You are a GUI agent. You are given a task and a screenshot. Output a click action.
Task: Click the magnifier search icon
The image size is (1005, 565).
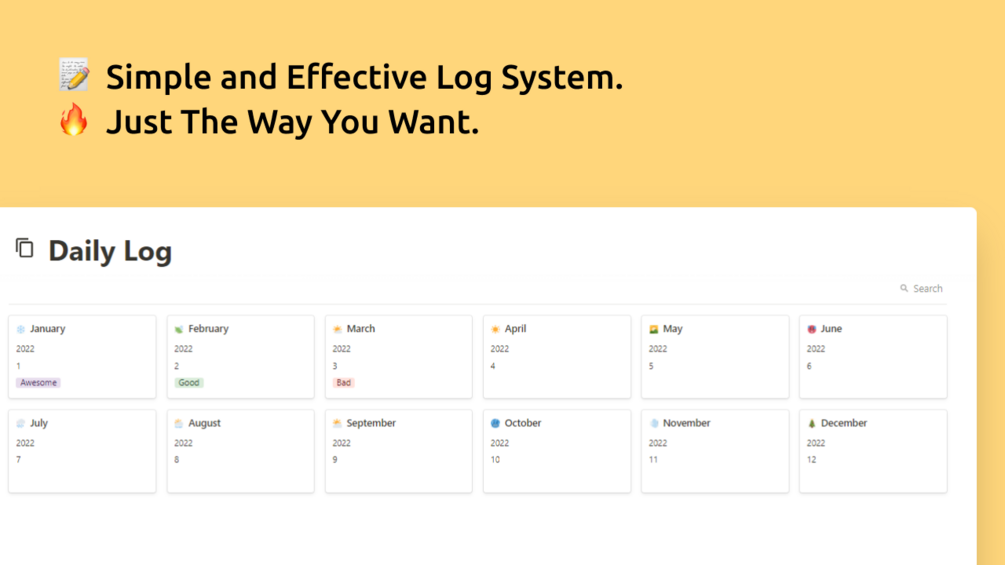(904, 288)
